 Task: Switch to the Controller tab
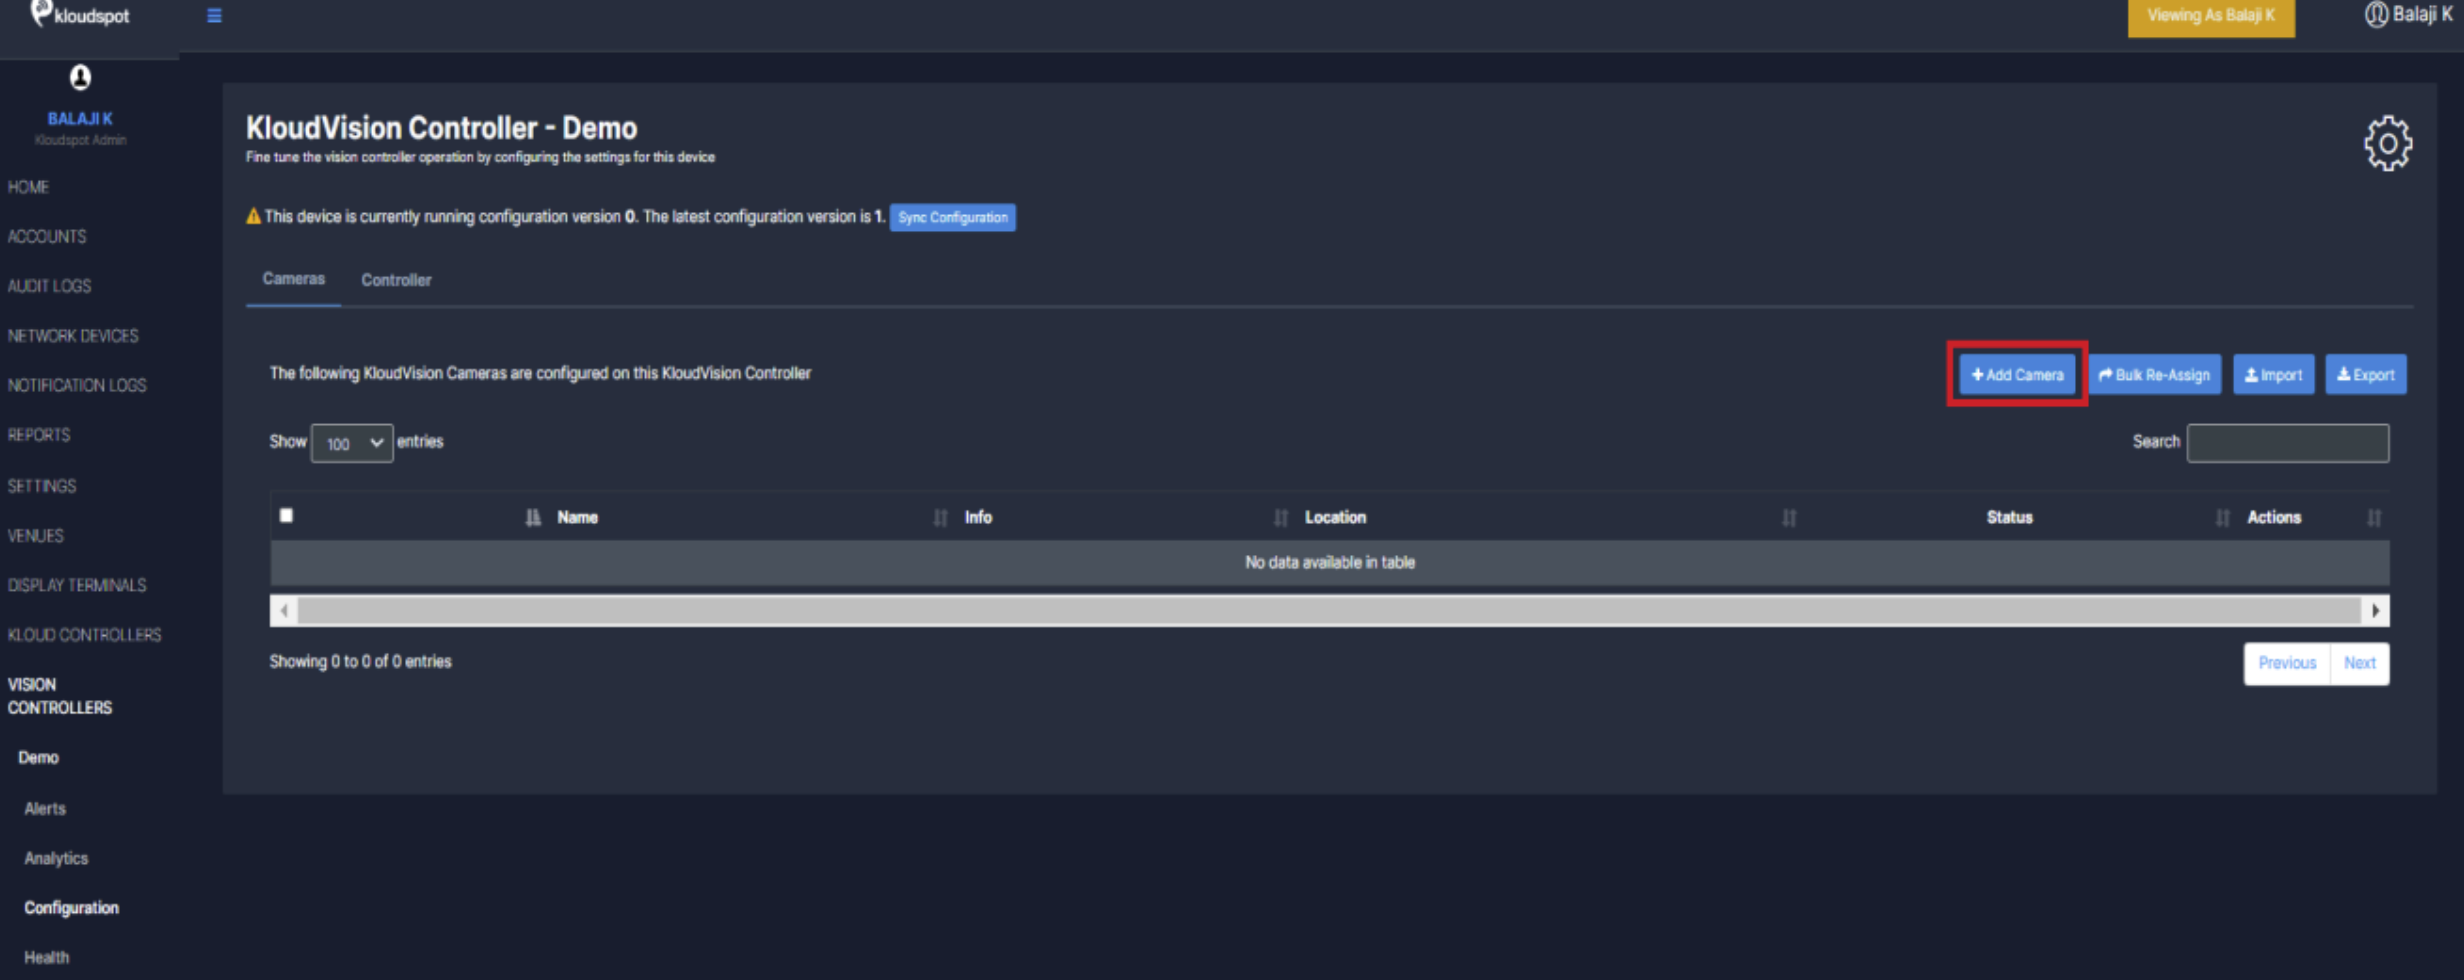coord(396,280)
